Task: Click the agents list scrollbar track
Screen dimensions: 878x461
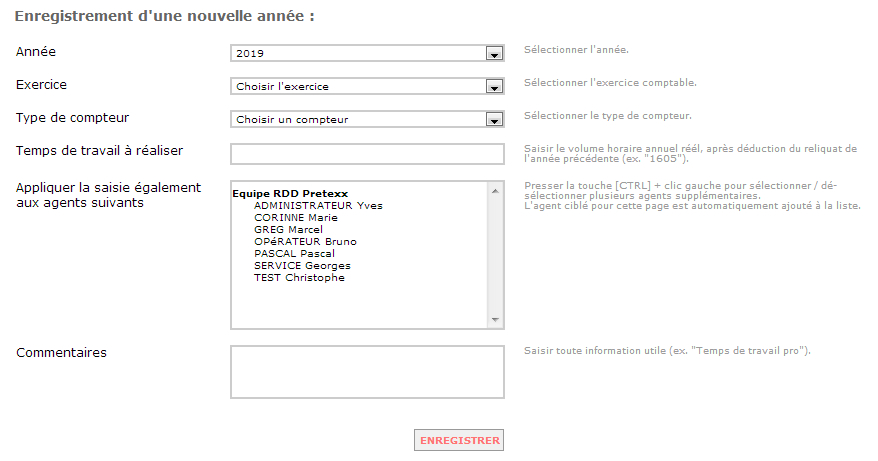Action: pyautogui.click(x=495, y=255)
